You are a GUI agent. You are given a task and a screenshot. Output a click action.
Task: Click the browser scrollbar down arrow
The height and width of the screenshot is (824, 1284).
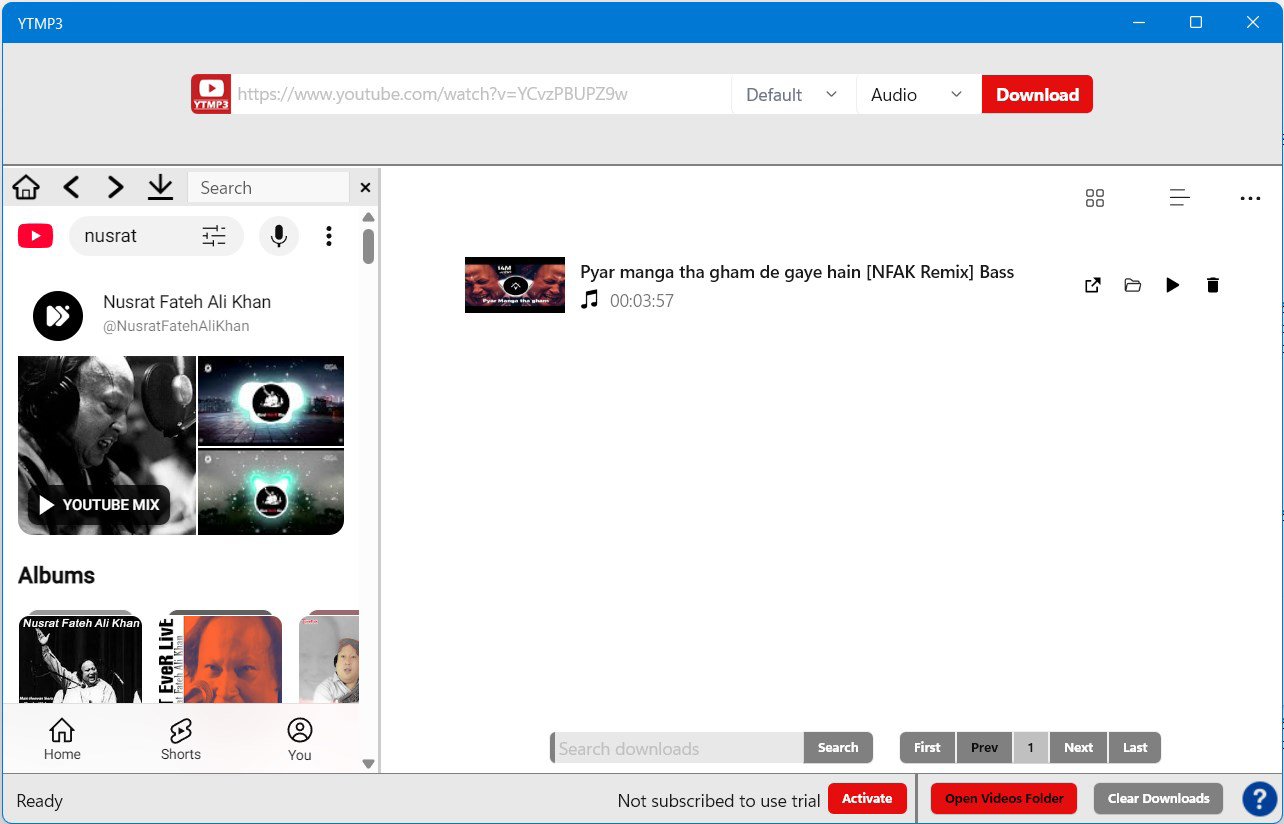click(x=368, y=763)
